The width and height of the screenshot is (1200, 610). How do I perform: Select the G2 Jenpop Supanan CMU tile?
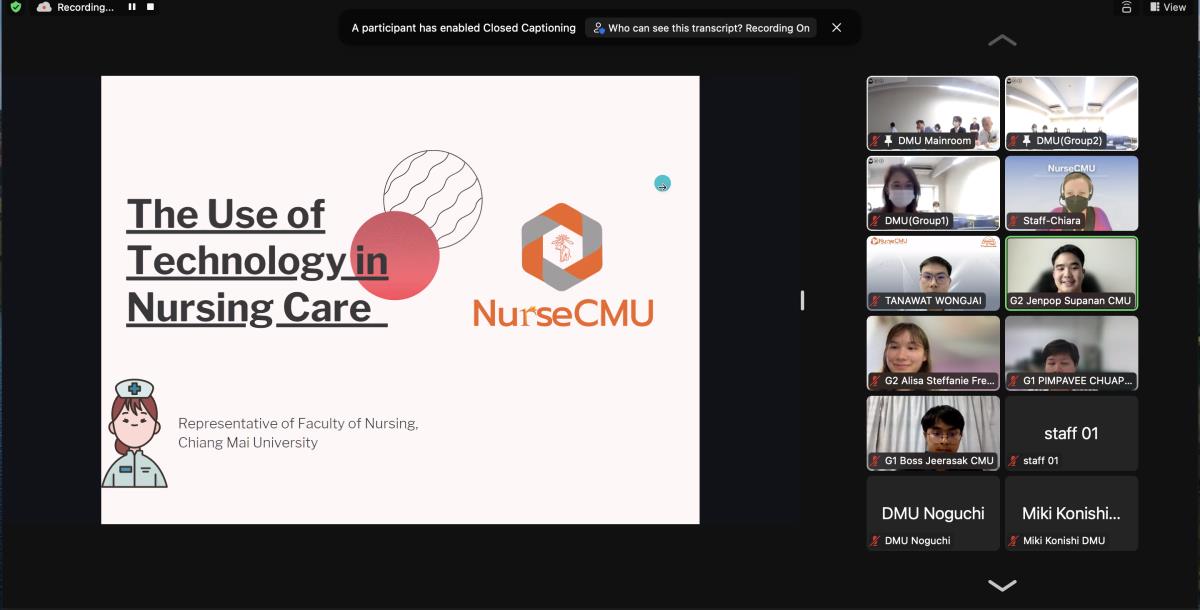point(1072,273)
